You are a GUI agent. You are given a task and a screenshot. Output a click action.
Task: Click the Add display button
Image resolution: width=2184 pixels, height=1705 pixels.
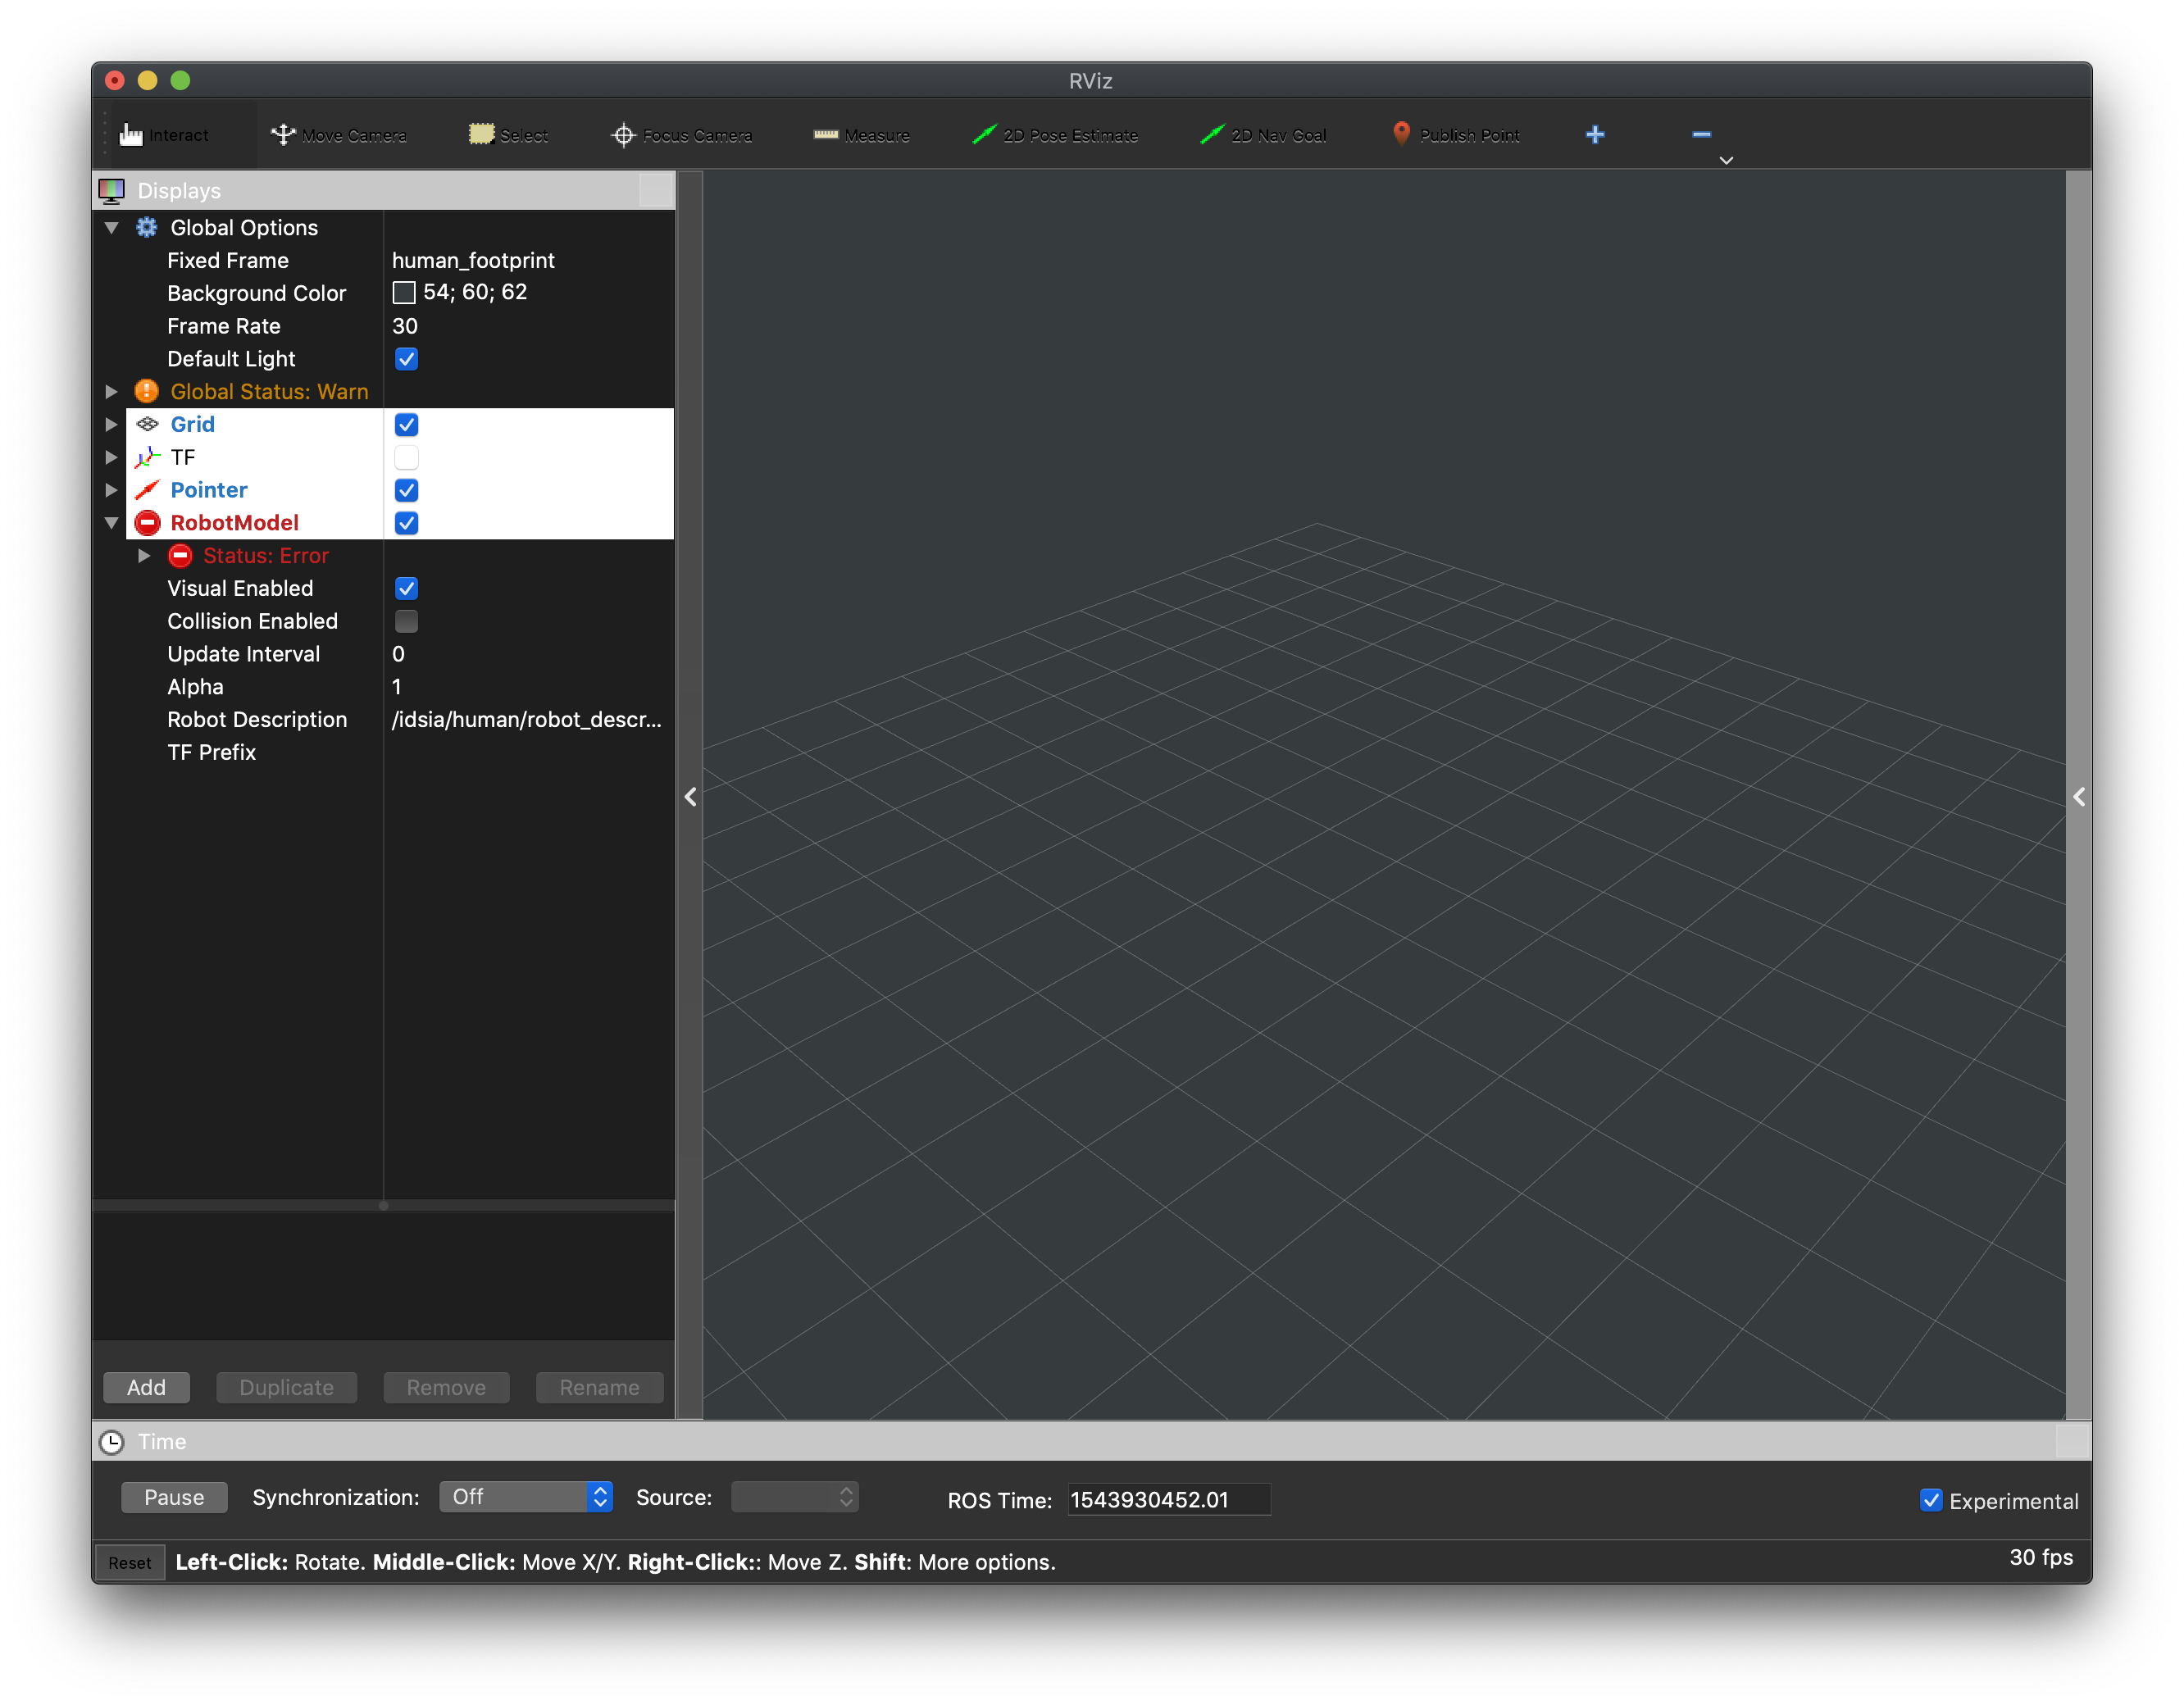146,1387
